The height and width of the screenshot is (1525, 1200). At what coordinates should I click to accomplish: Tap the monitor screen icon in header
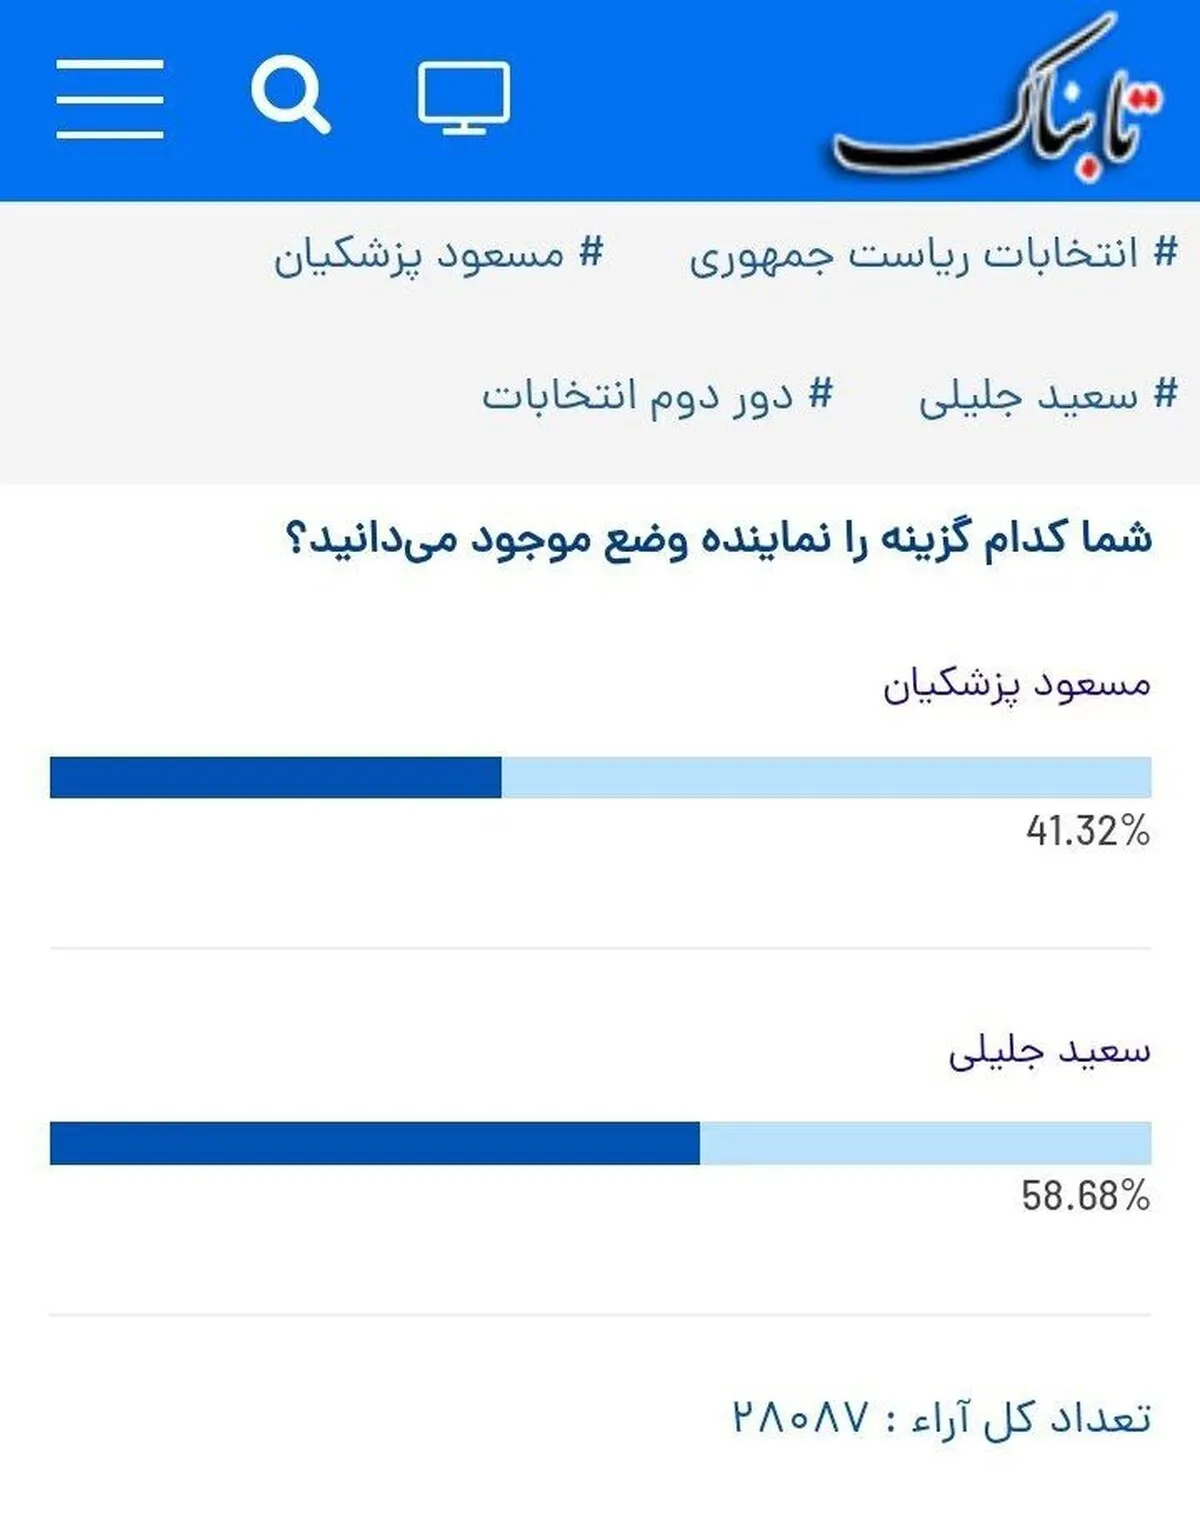tap(464, 97)
